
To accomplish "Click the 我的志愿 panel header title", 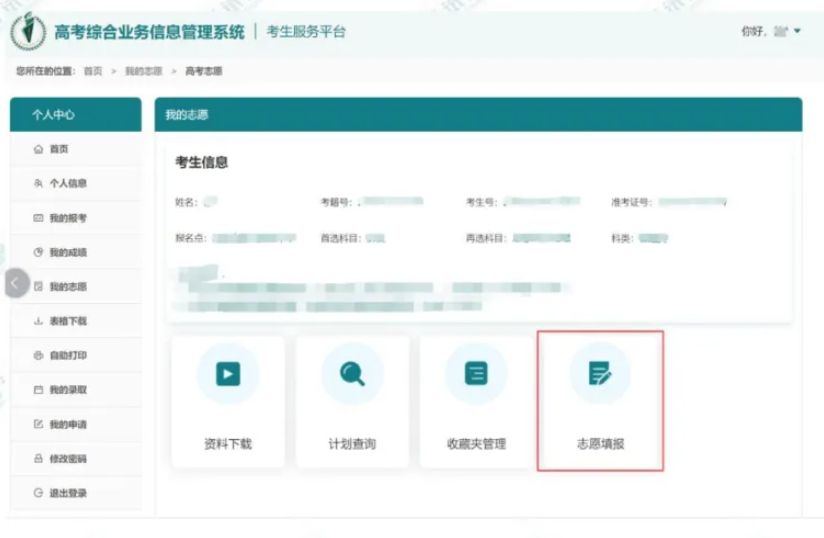I will point(187,115).
